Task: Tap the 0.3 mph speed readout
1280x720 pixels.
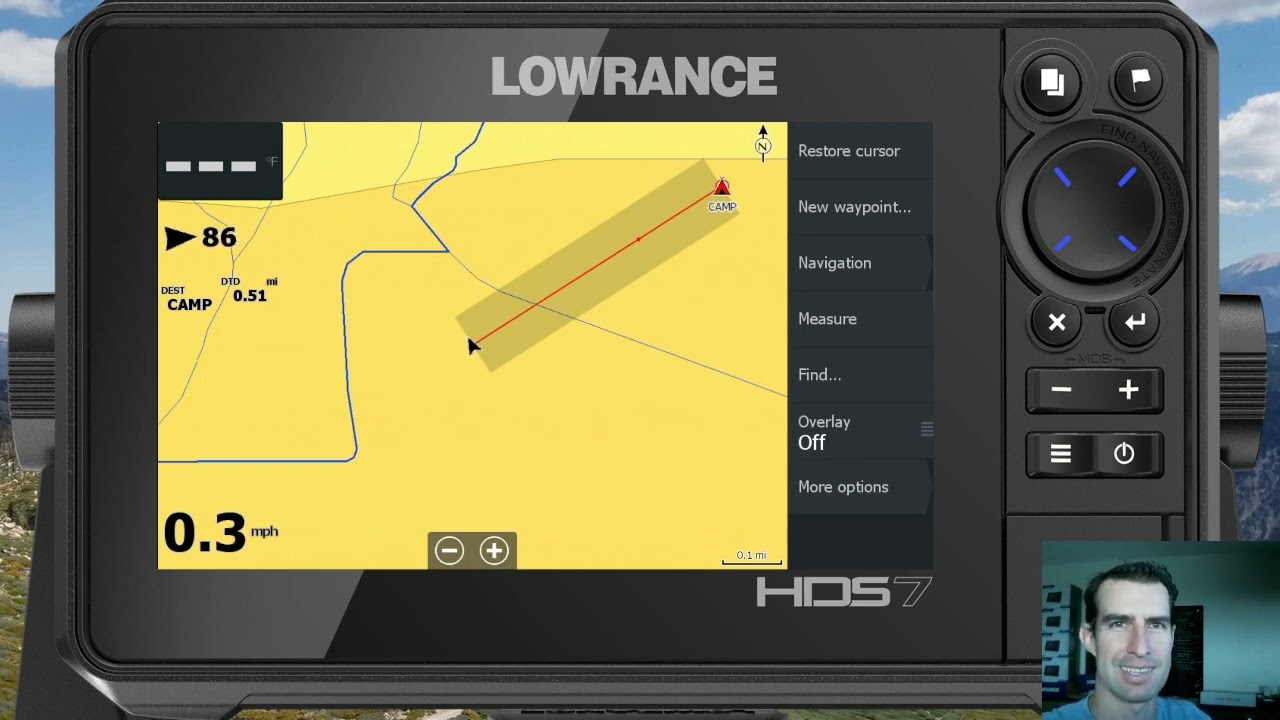Action: pyautogui.click(x=220, y=532)
